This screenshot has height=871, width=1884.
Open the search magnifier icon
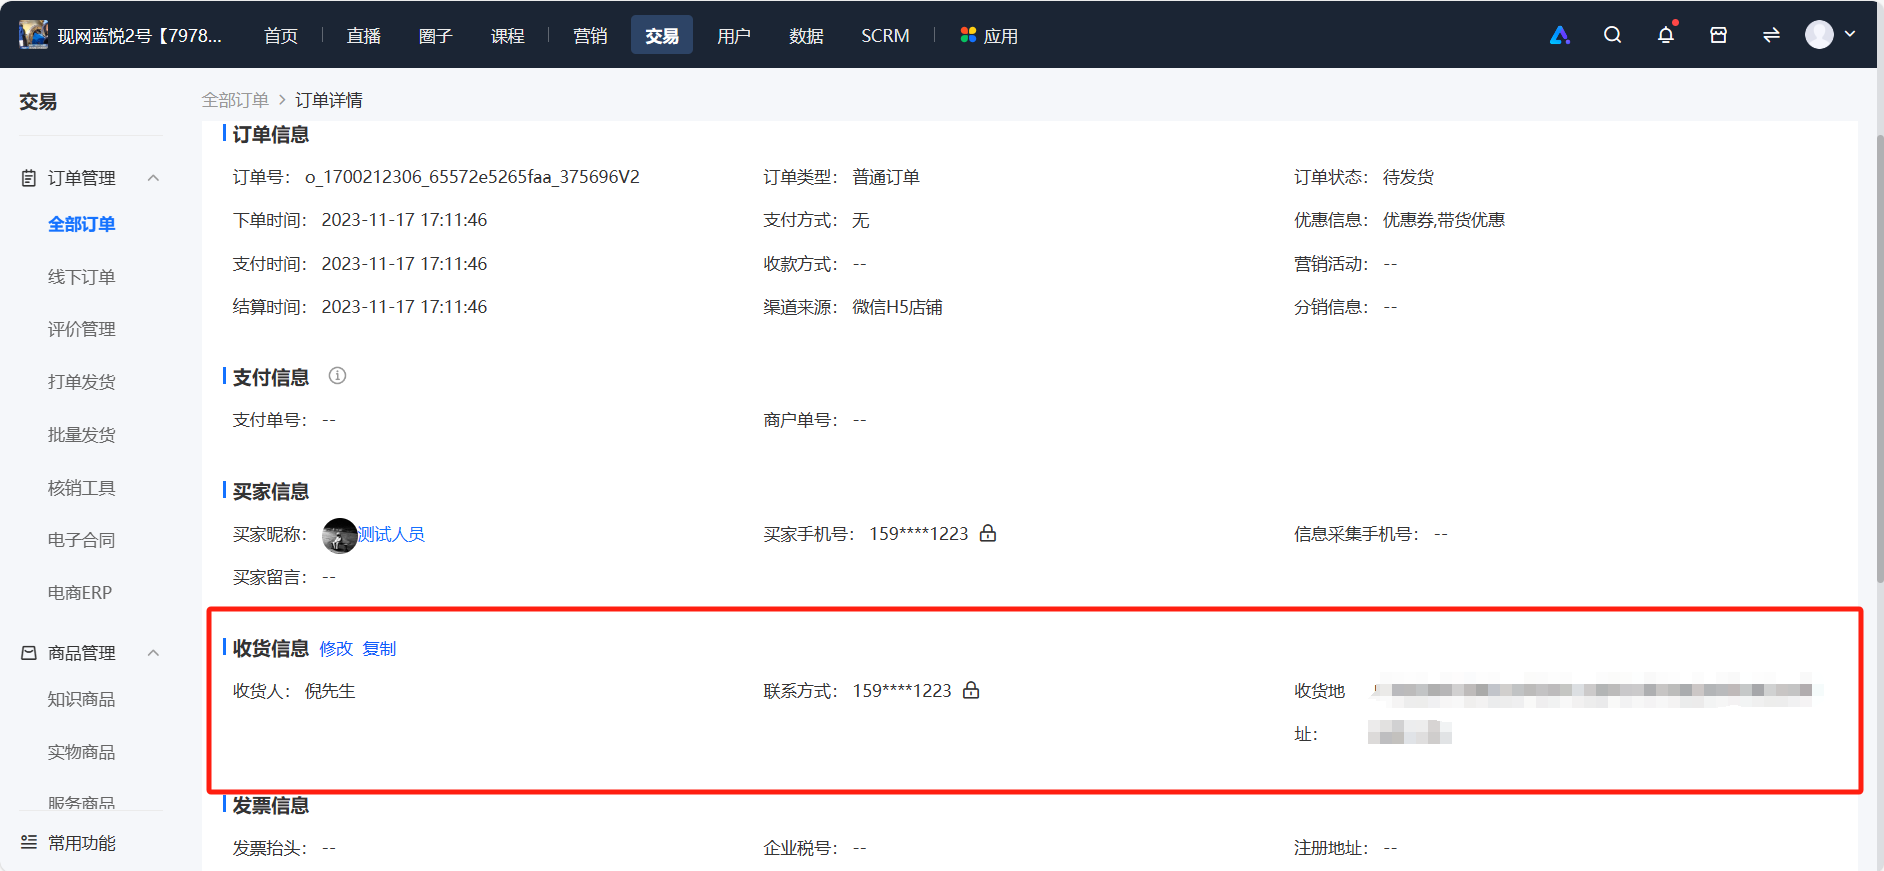(1612, 35)
